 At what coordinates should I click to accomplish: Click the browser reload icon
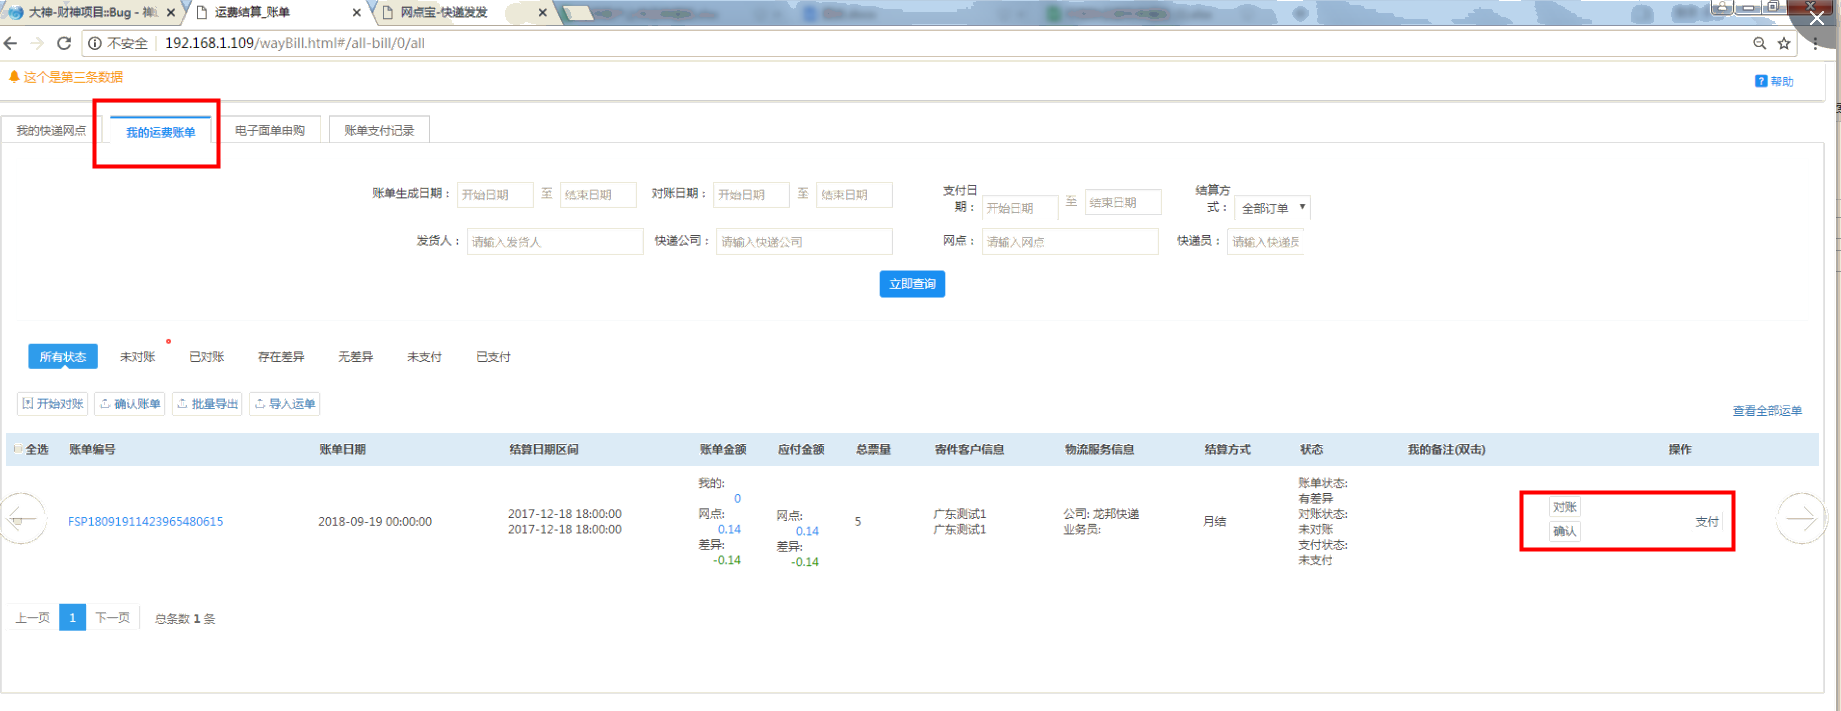(x=64, y=43)
